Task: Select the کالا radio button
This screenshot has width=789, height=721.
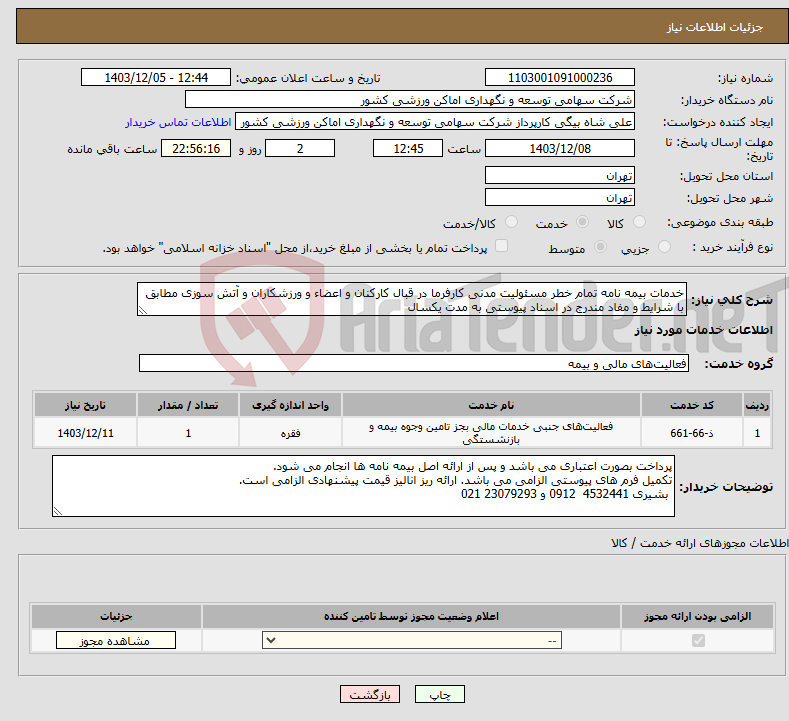Action: point(639,222)
